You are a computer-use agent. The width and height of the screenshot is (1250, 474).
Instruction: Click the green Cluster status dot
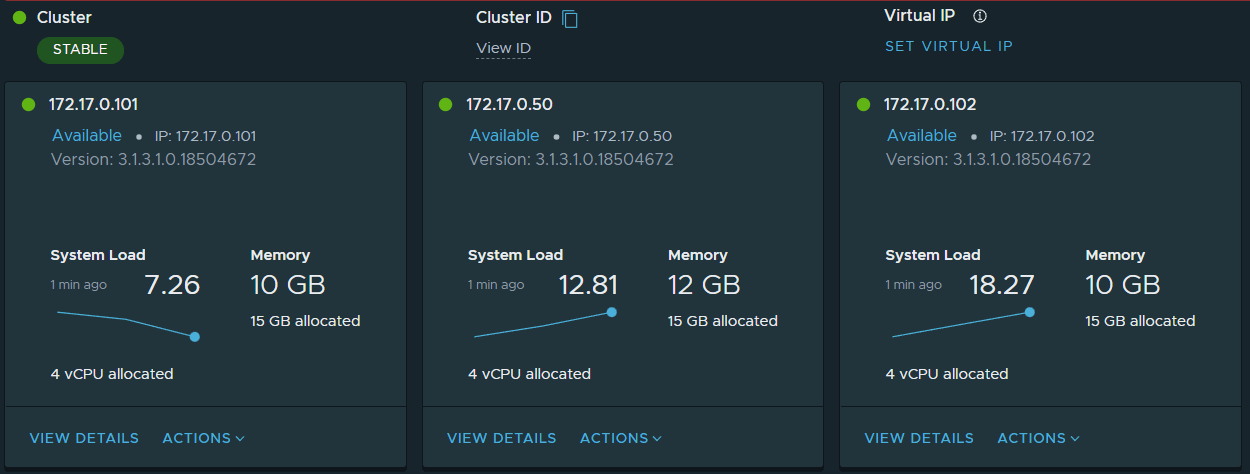coord(19,18)
